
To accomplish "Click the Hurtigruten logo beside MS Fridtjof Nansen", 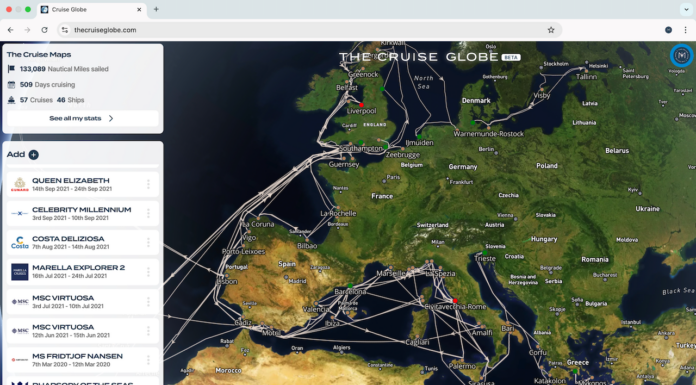I will click(20, 360).
